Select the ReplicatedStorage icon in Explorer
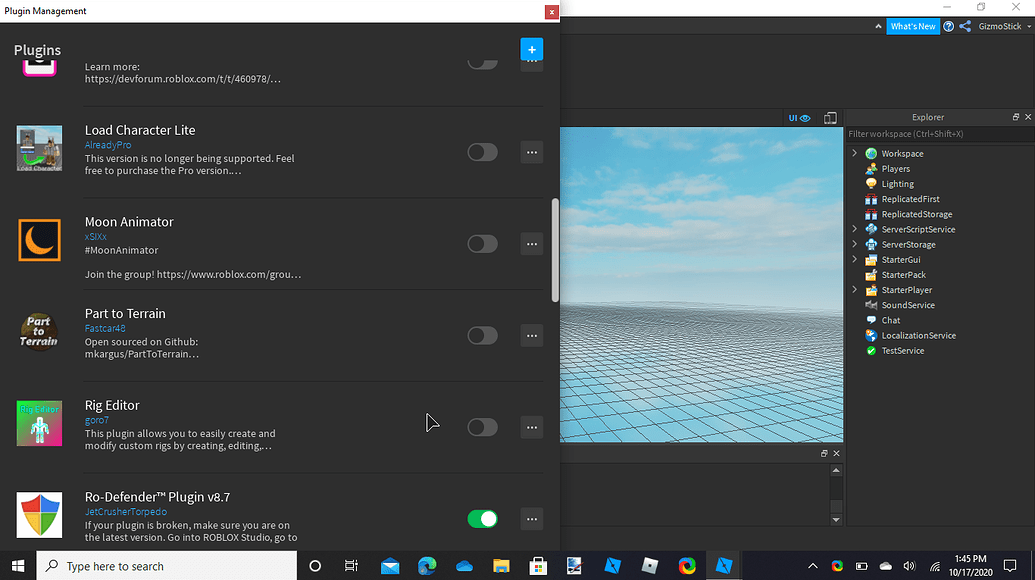The width and height of the screenshot is (1035, 580). [871, 214]
